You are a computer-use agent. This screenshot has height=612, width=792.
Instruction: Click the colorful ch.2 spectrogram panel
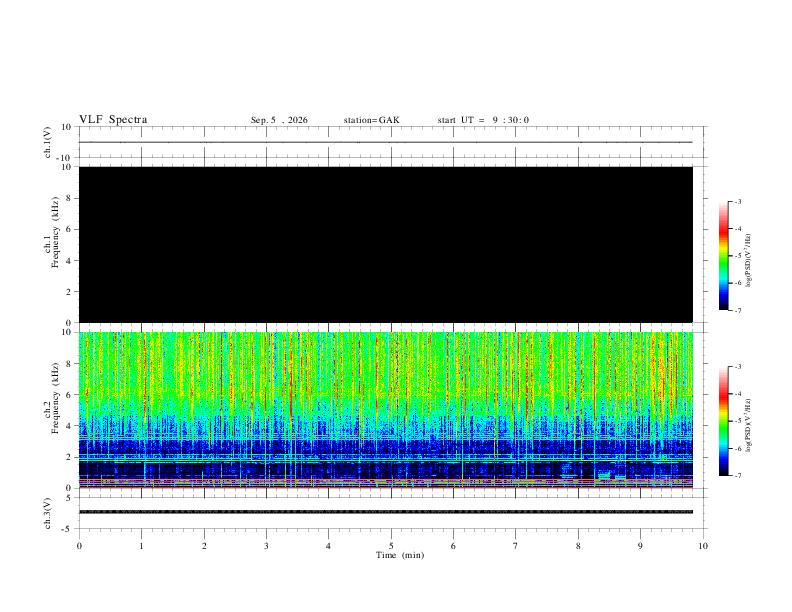point(386,410)
